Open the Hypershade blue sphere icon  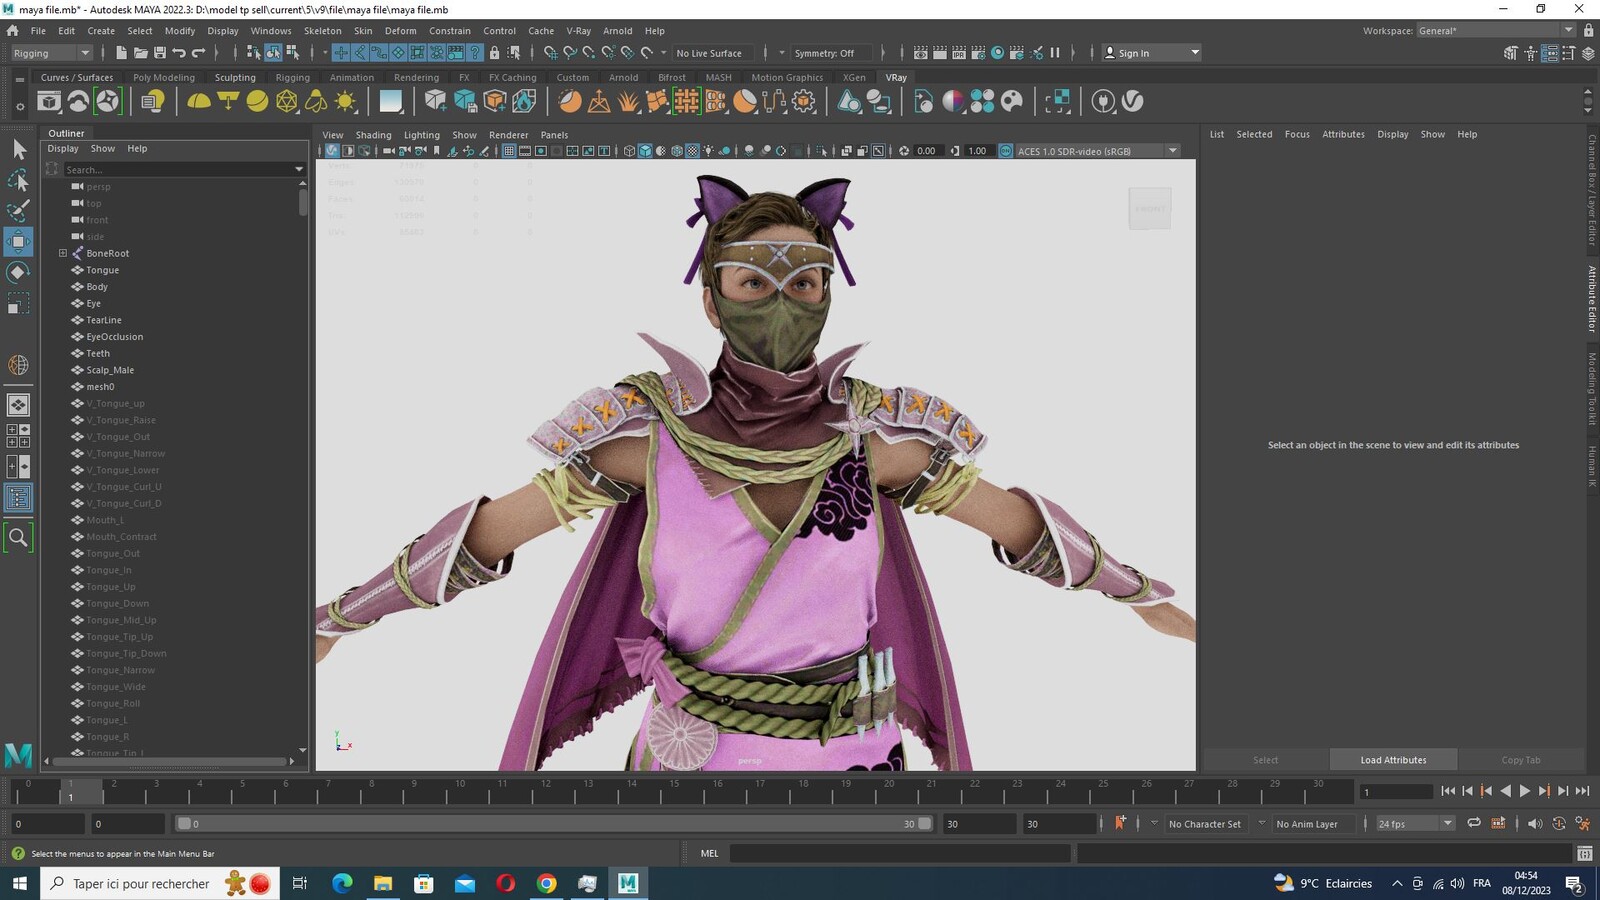point(997,53)
